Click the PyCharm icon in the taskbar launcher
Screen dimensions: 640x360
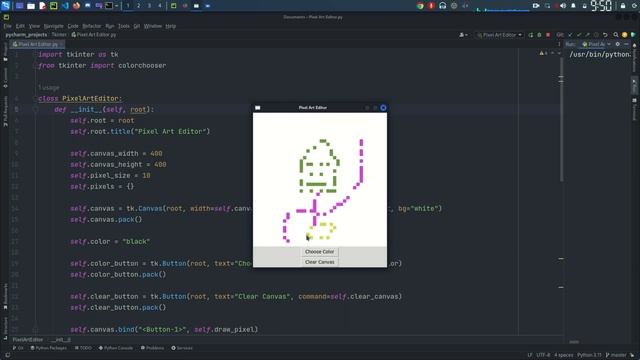tap(54, 6)
